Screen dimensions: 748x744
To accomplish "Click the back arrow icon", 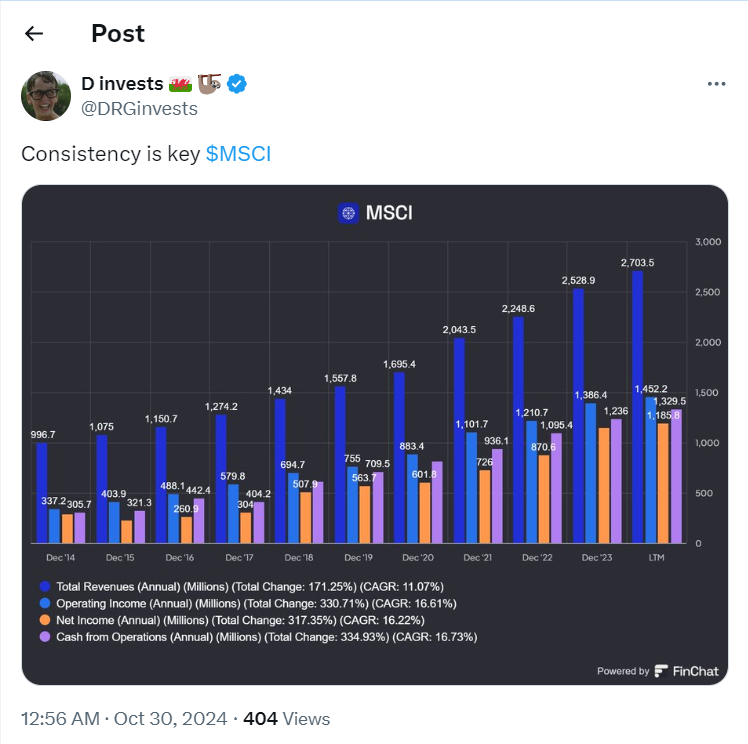I will tap(34, 33).
